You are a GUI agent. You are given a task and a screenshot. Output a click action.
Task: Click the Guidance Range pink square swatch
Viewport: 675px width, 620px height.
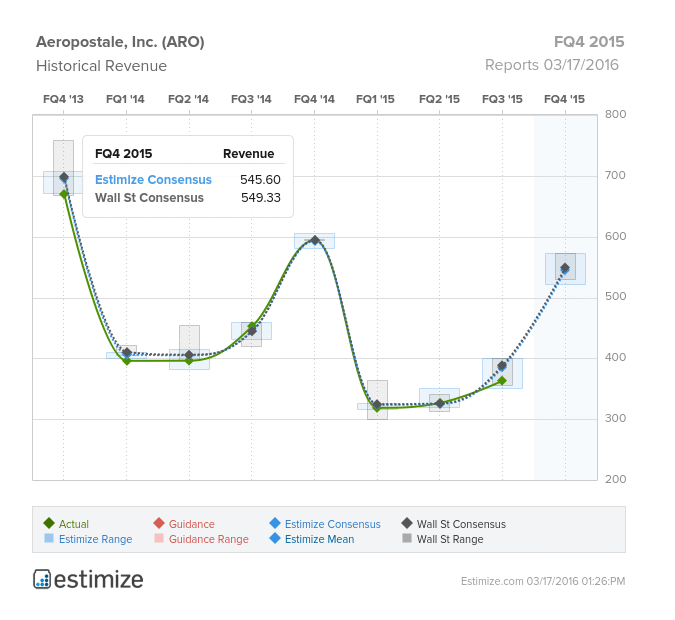159,538
